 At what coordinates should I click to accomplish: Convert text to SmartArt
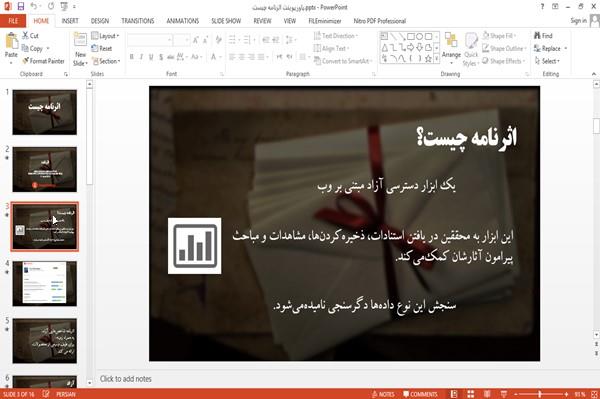tap(342, 61)
